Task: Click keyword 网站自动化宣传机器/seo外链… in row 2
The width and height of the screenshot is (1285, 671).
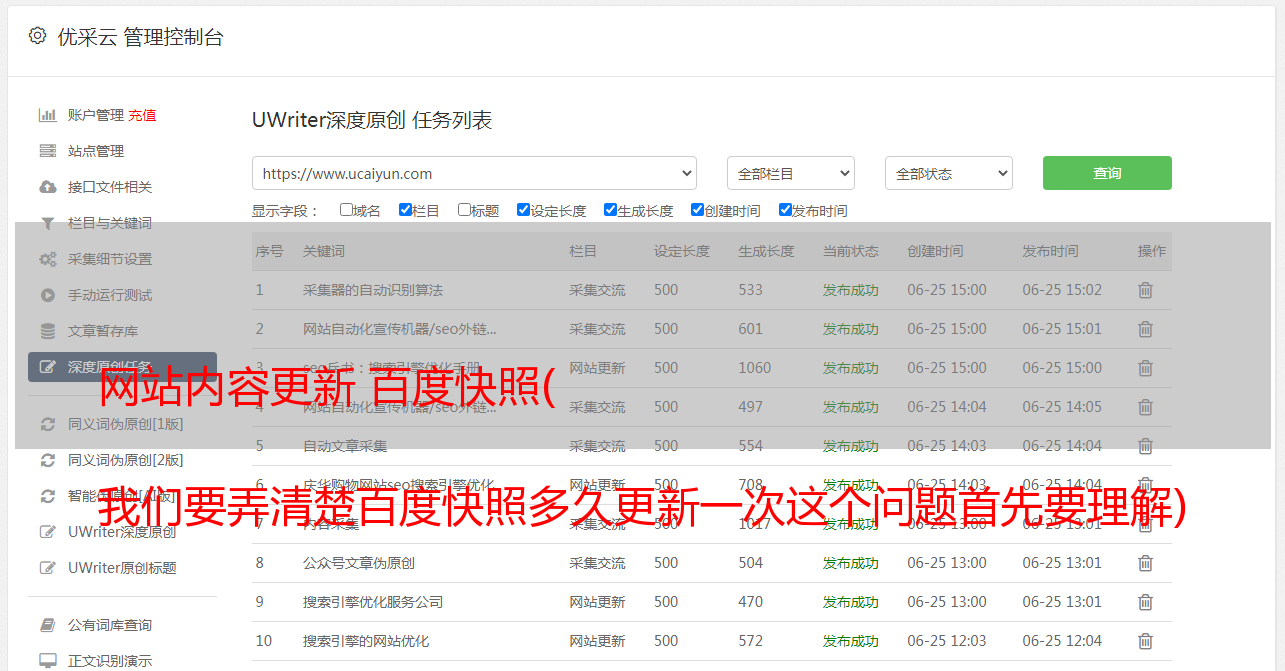Action: (400, 329)
